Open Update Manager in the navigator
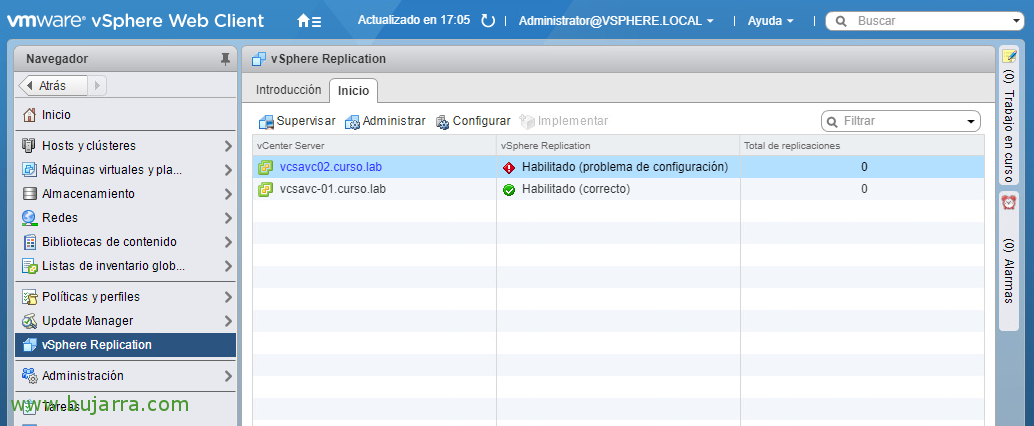This screenshot has width=1034, height=426. (87, 321)
